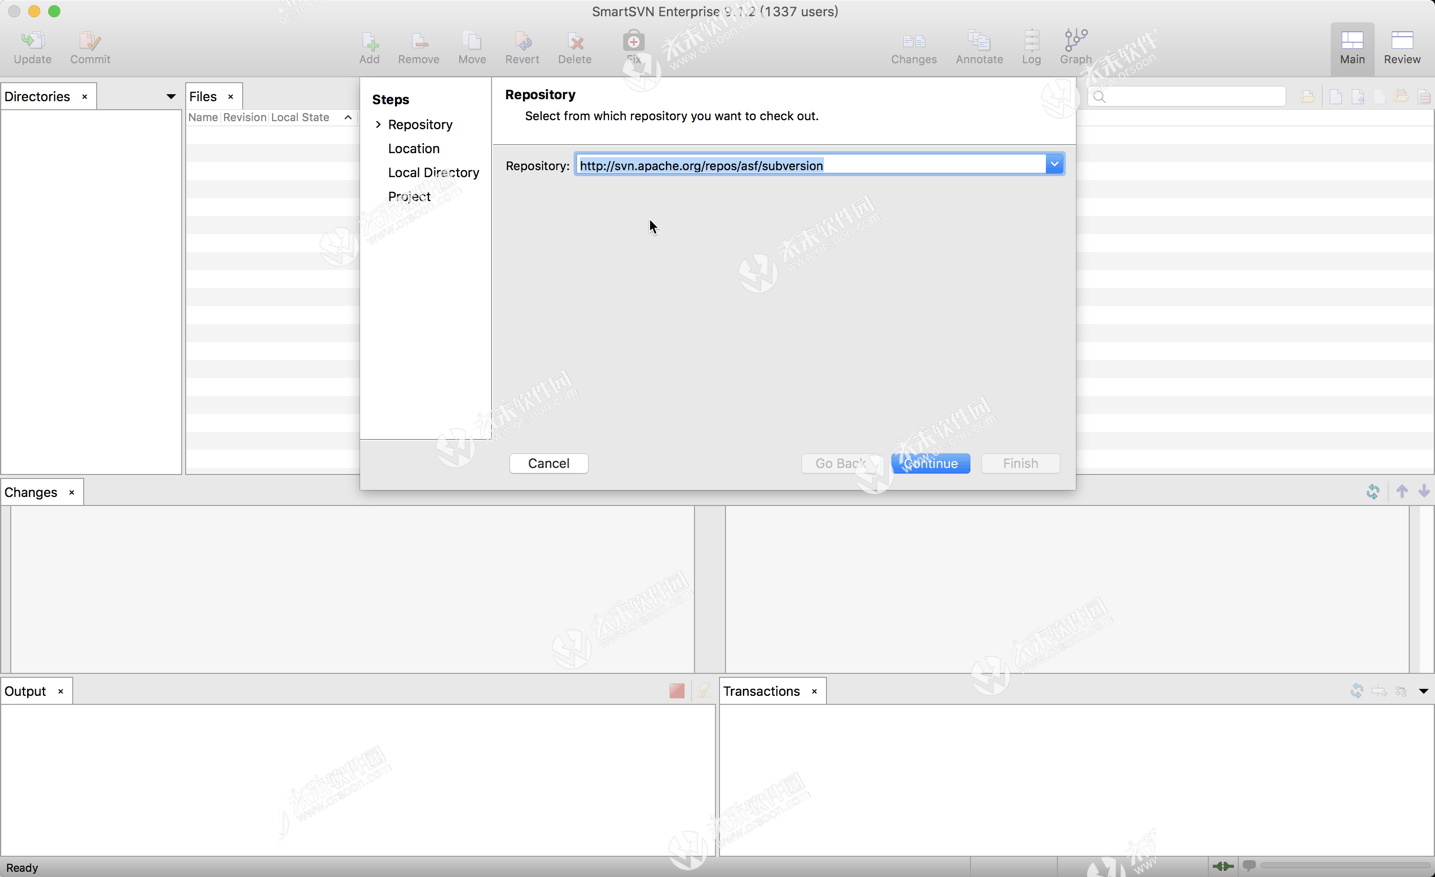1435x877 pixels.
Task: Click the Fix toolbar icon
Action: (634, 47)
